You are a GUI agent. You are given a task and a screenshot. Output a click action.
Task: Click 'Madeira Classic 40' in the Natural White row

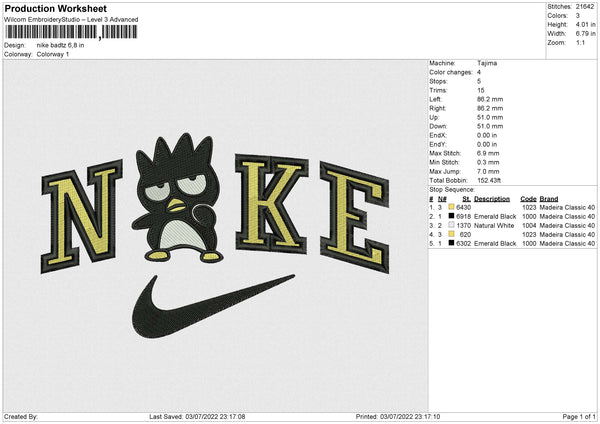click(x=567, y=226)
